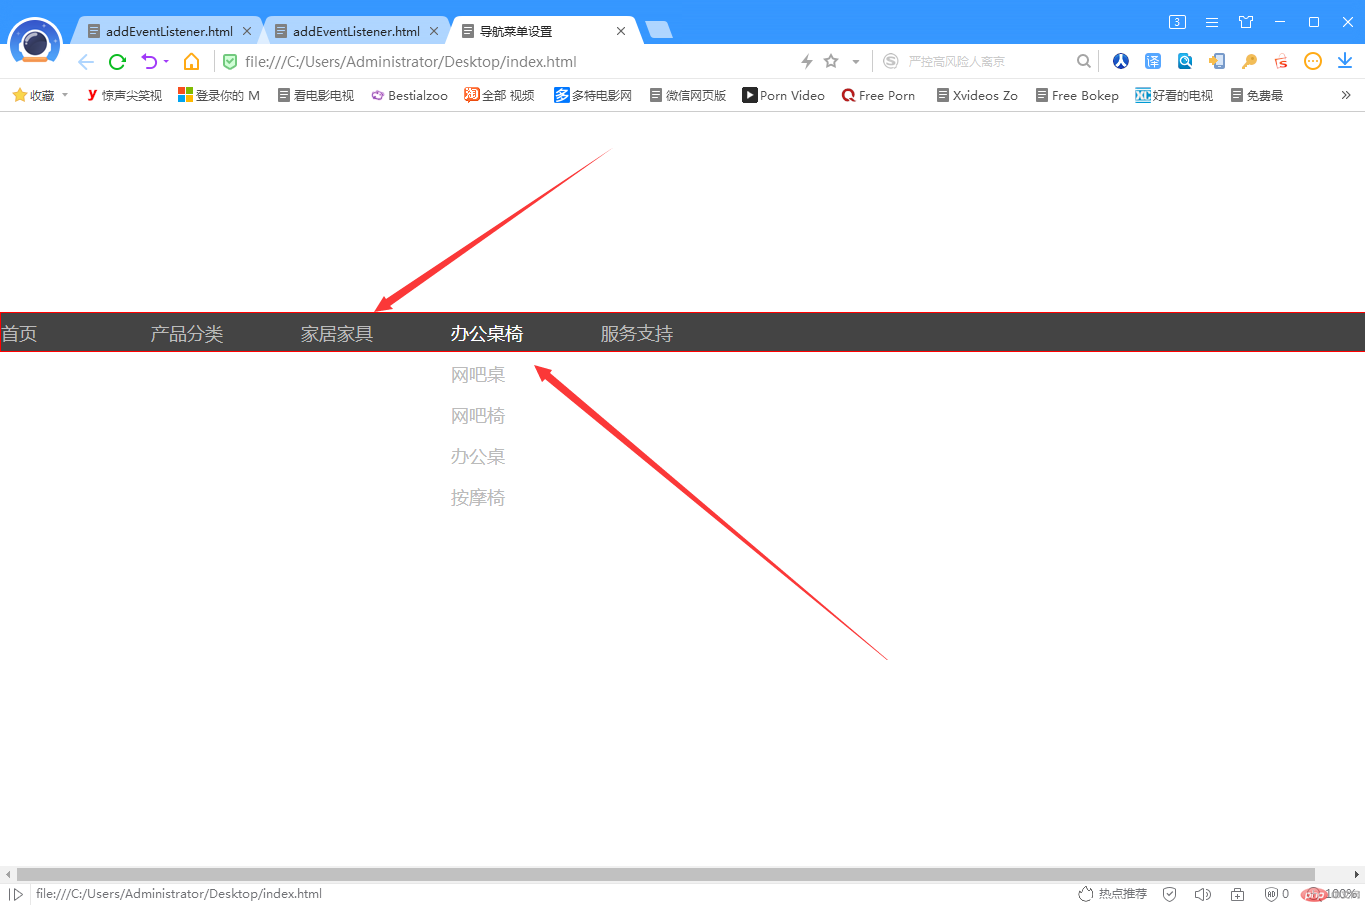The image size is (1365, 905).
Task: Click the browser avatar logo at top left
Action: (35, 42)
